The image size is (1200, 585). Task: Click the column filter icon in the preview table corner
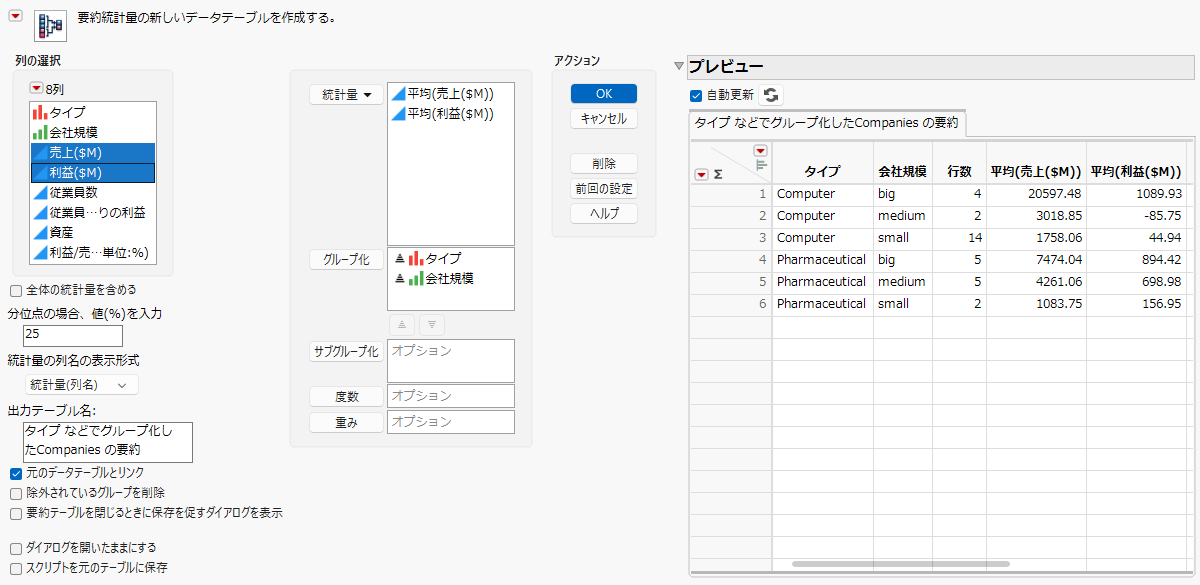click(760, 166)
